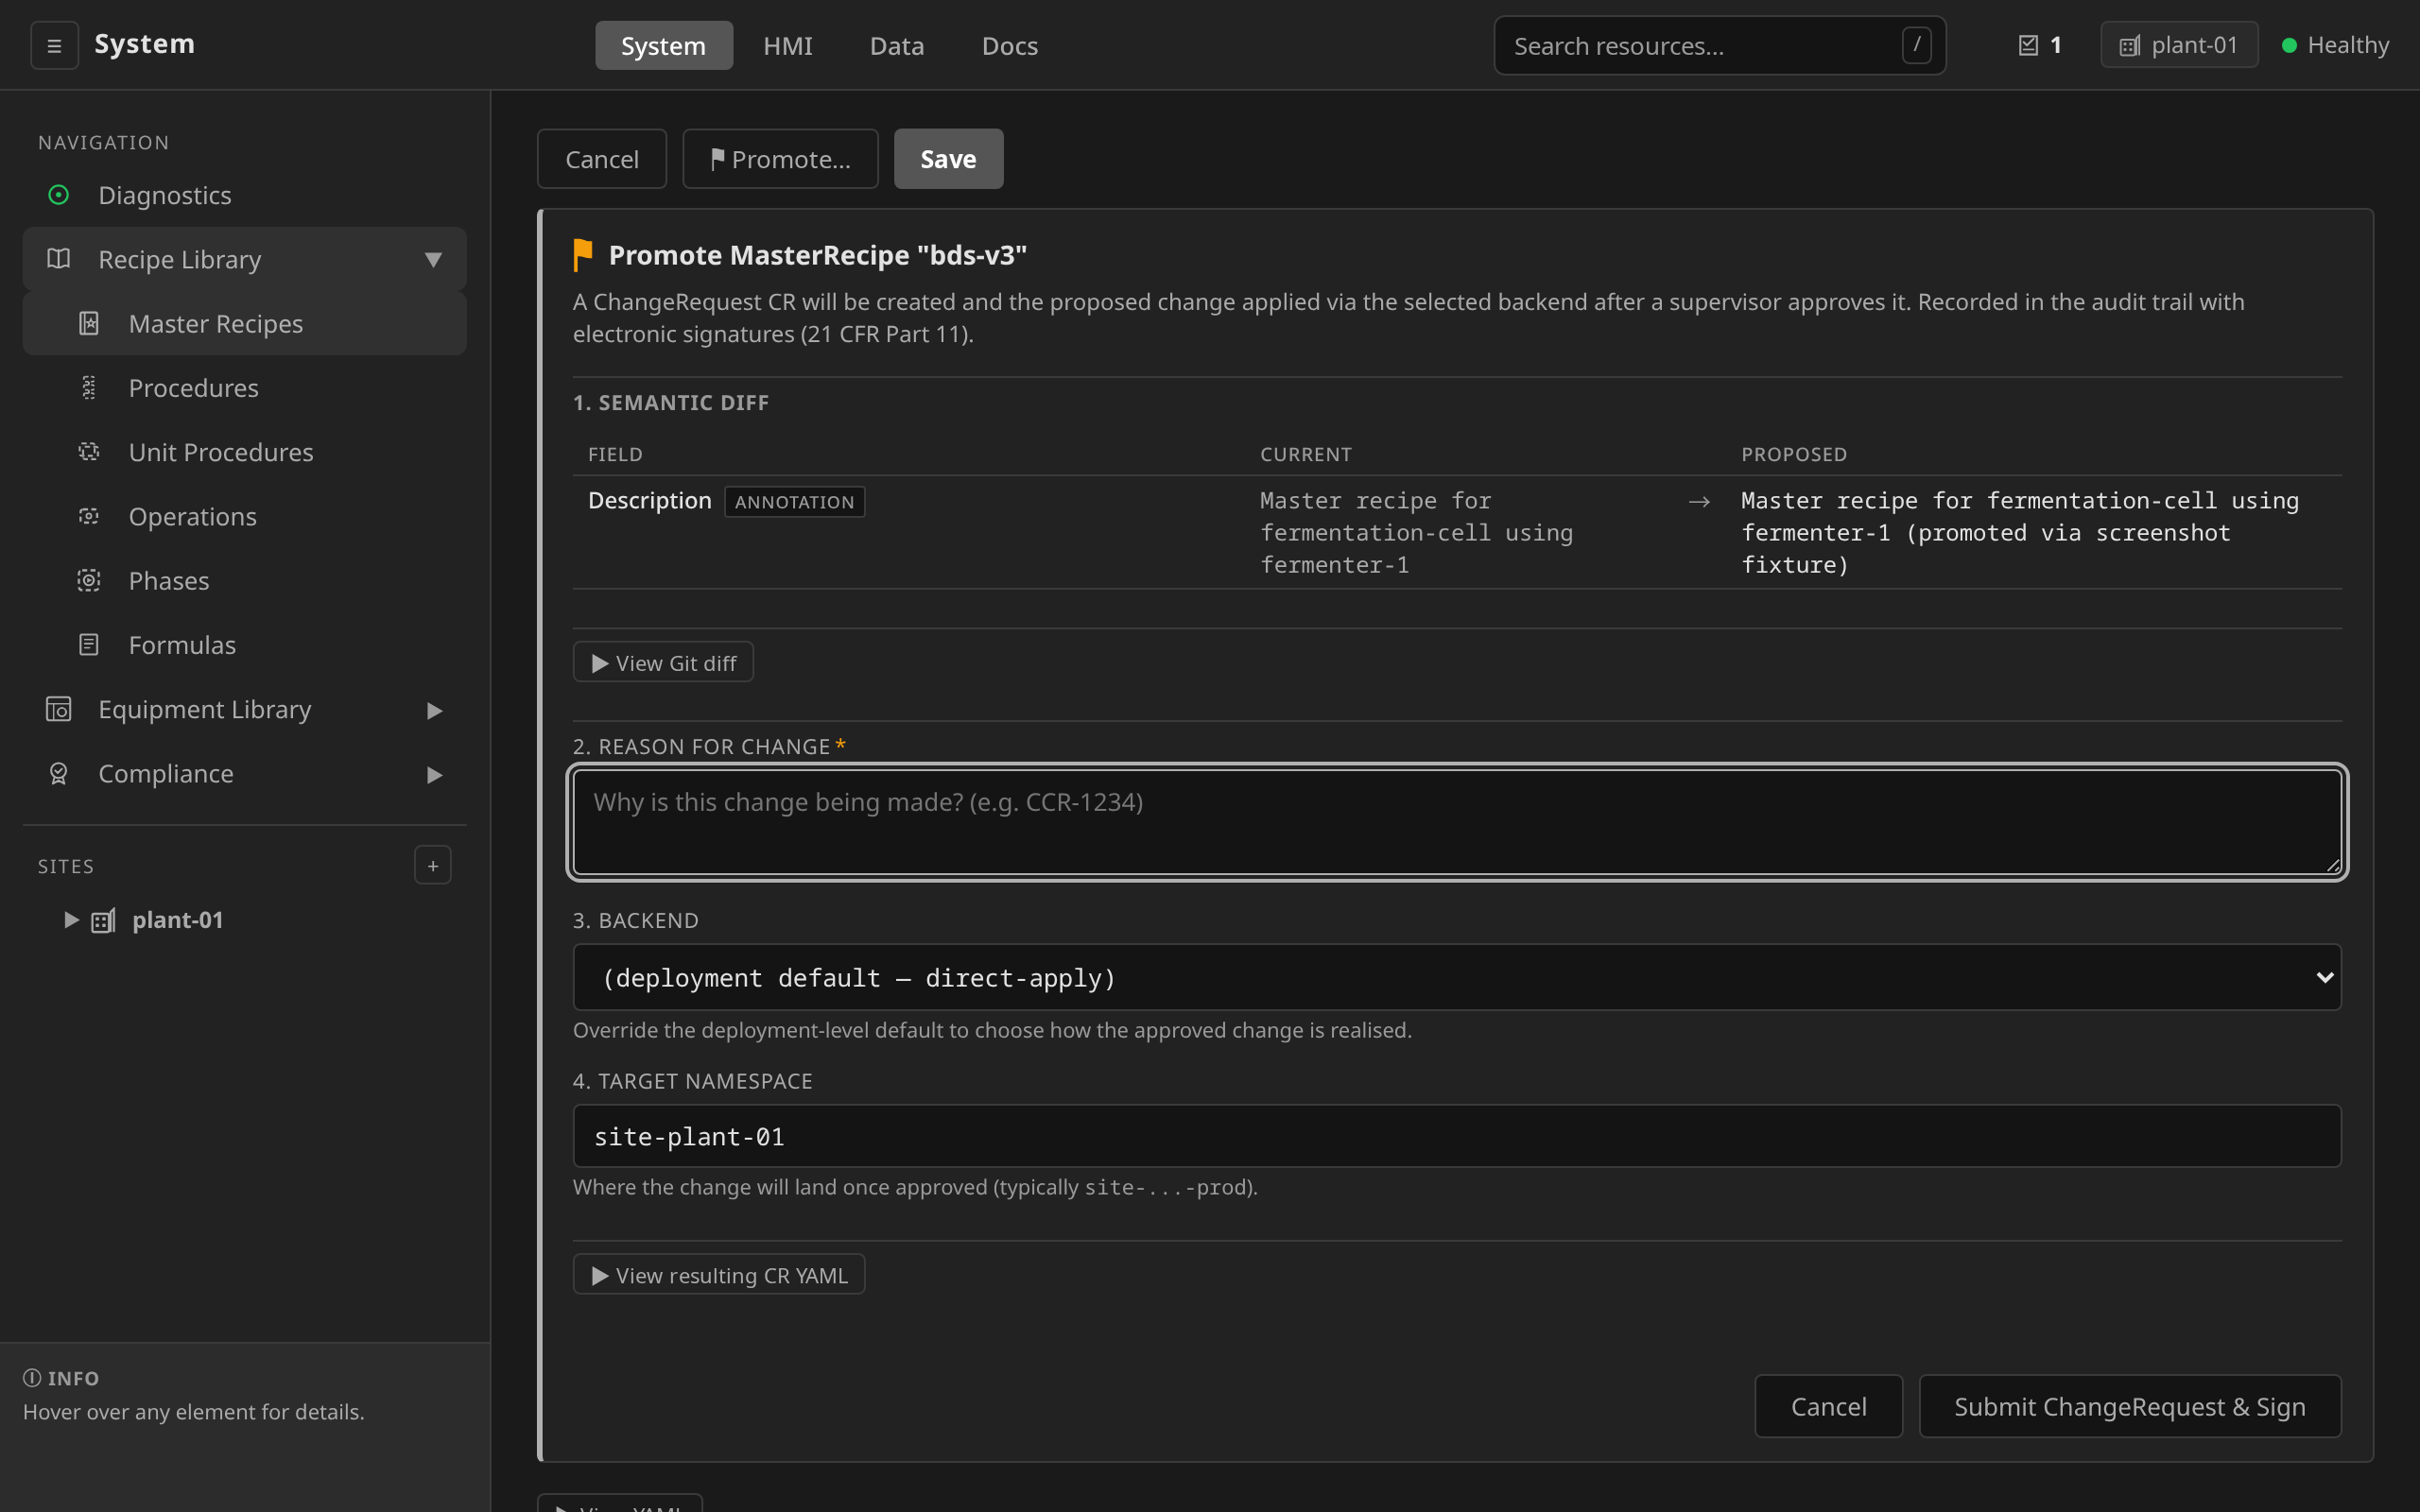Click the Compliance ribbon icon
Image resolution: width=2420 pixels, height=1512 pixels.
(x=59, y=774)
